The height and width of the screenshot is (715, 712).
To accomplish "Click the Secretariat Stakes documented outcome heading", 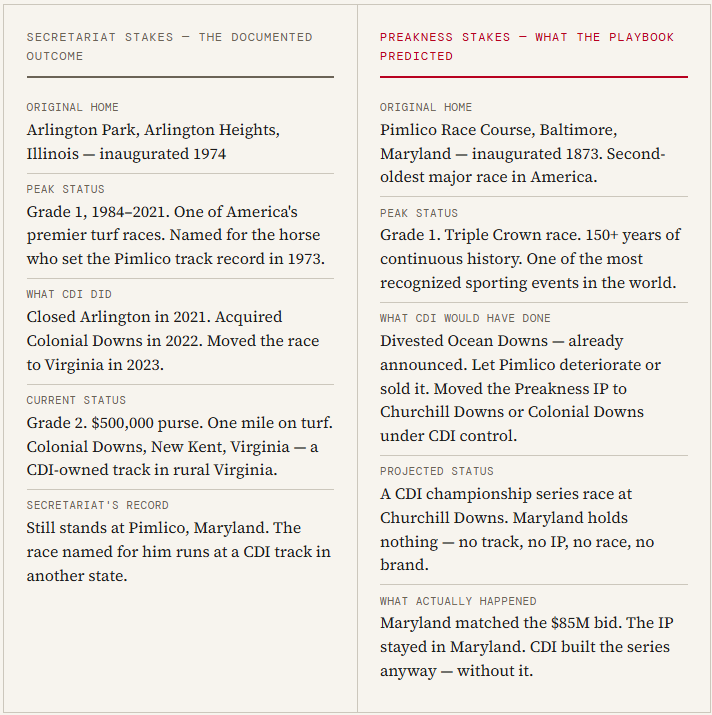I will [170, 47].
